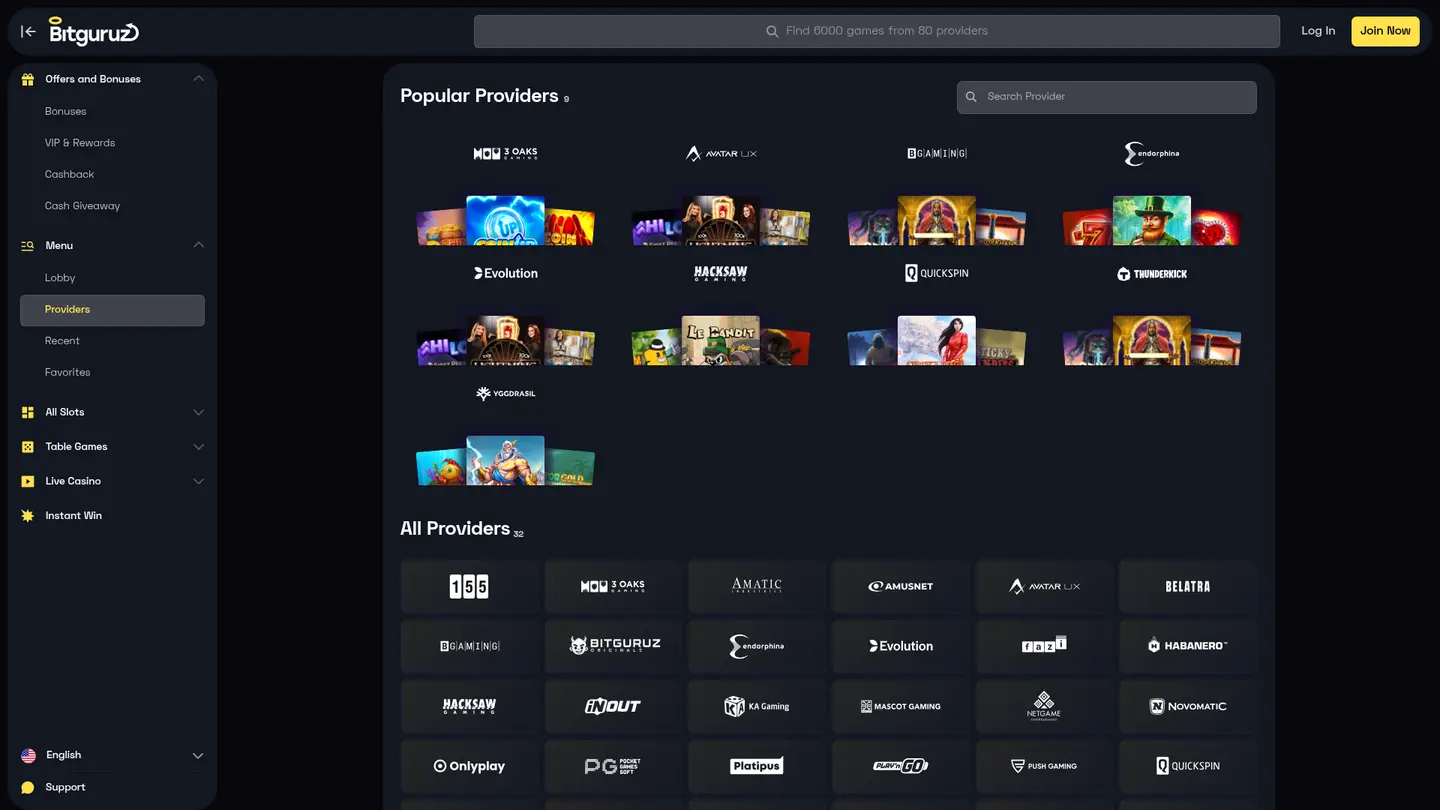Open the Bitguruz logo home link
This screenshot has width=1440, height=810.
click(x=94, y=31)
